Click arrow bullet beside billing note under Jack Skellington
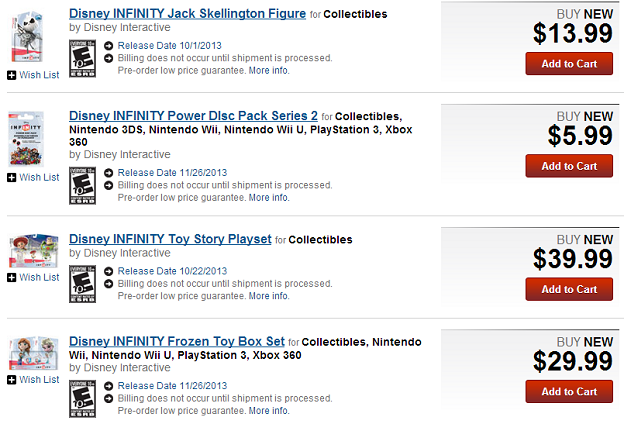The height and width of the screenshot is (424, 624). 109,59
